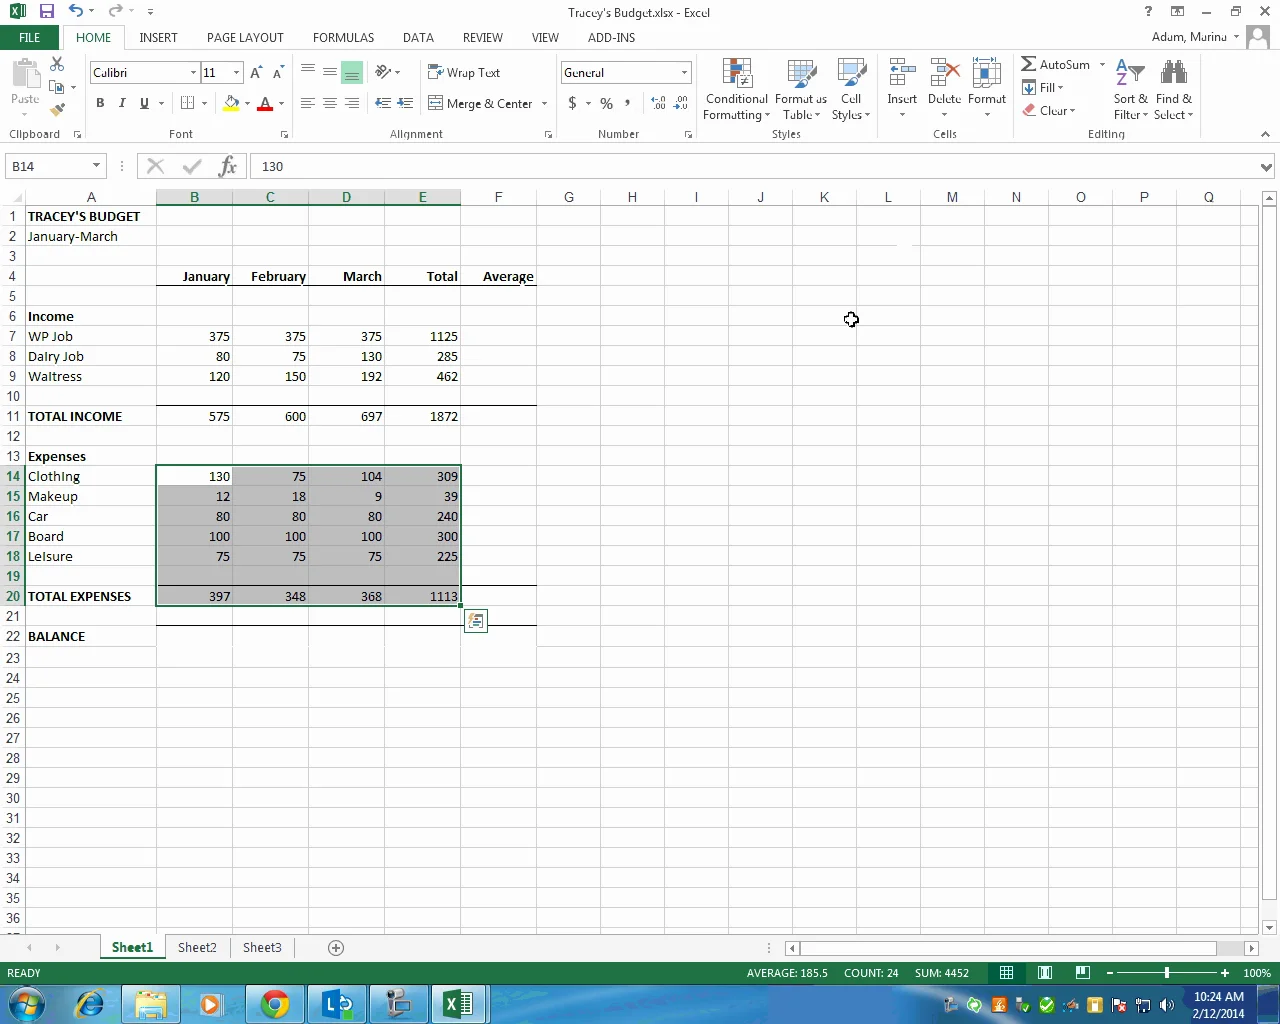Screen dimensions: 1280x1024
Task: Toggle Wrap Text
Action: [x=464, y=72]
